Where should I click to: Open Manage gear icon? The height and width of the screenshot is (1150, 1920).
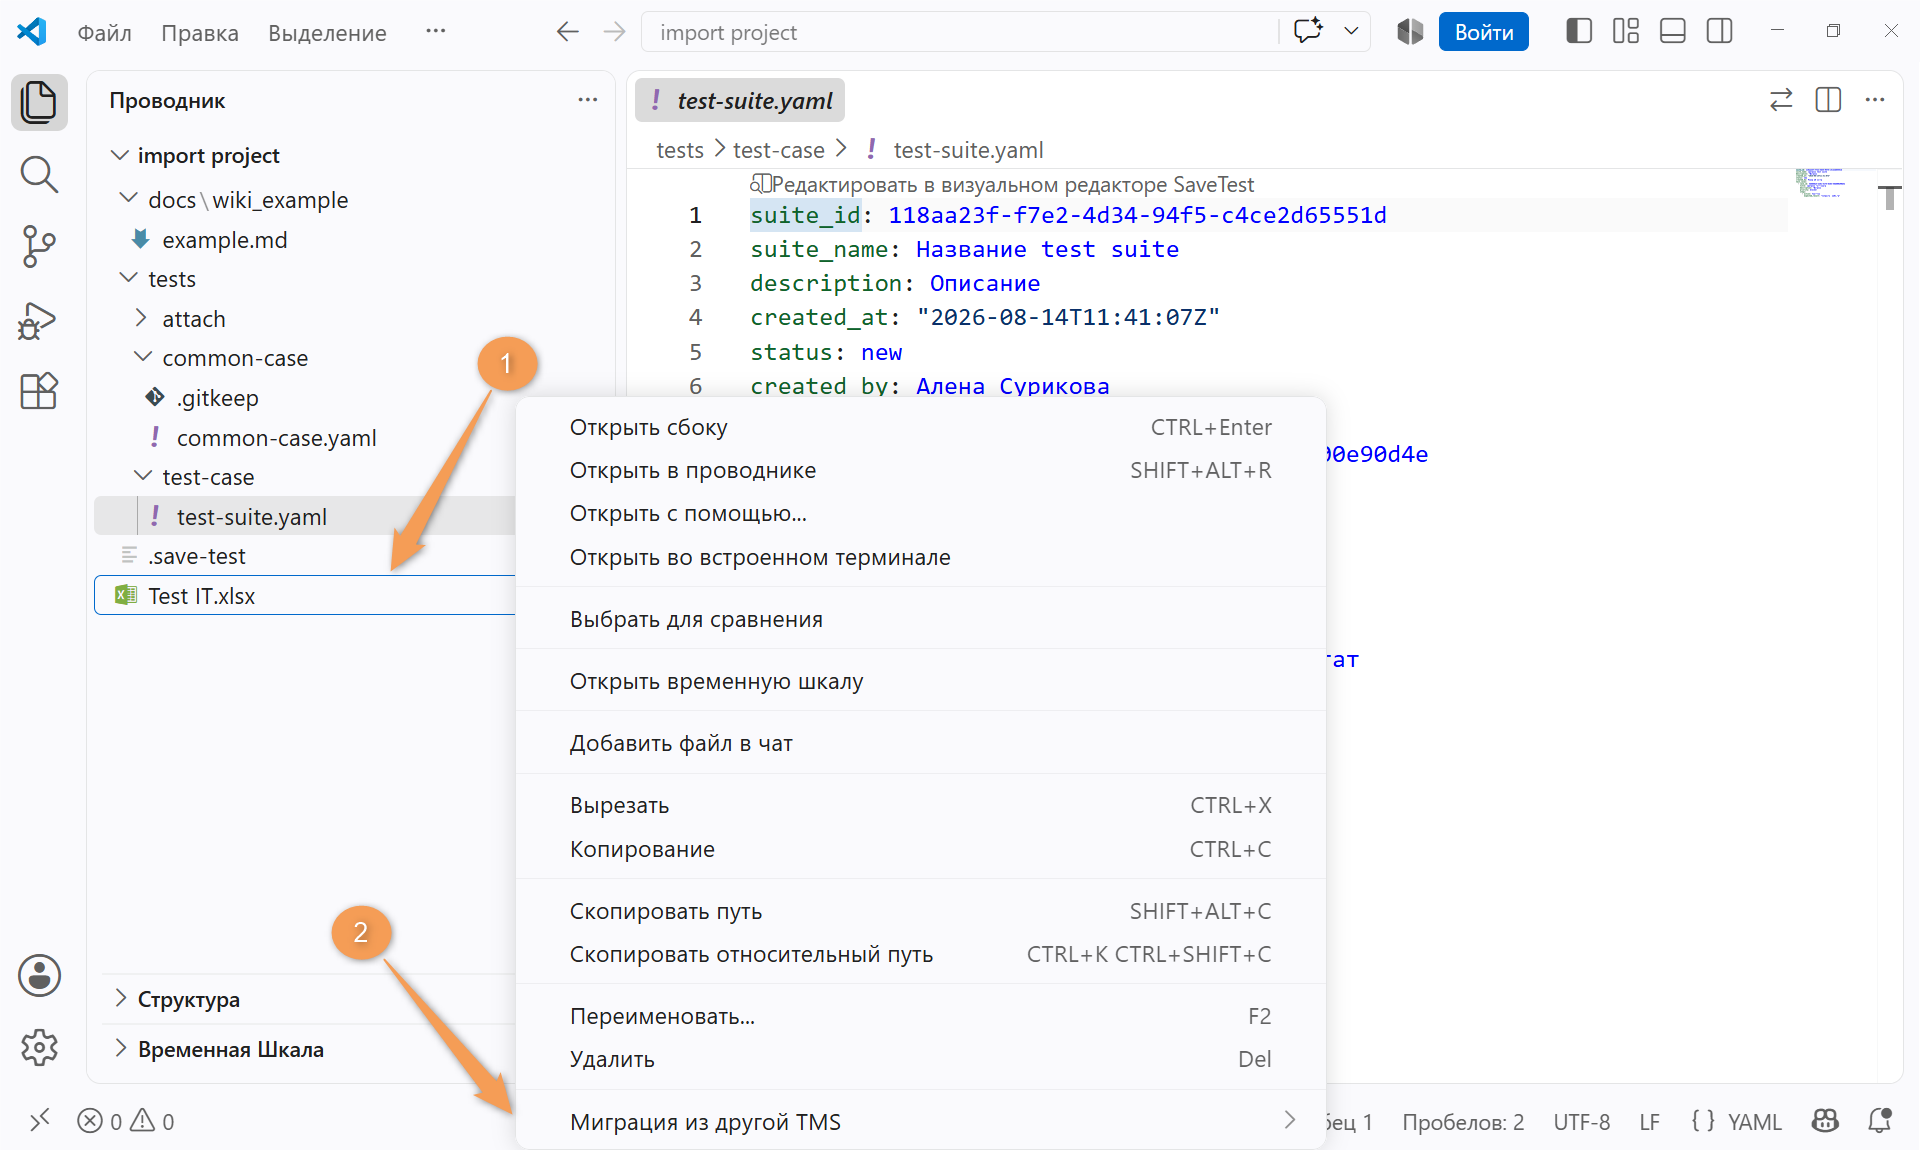39,1047
